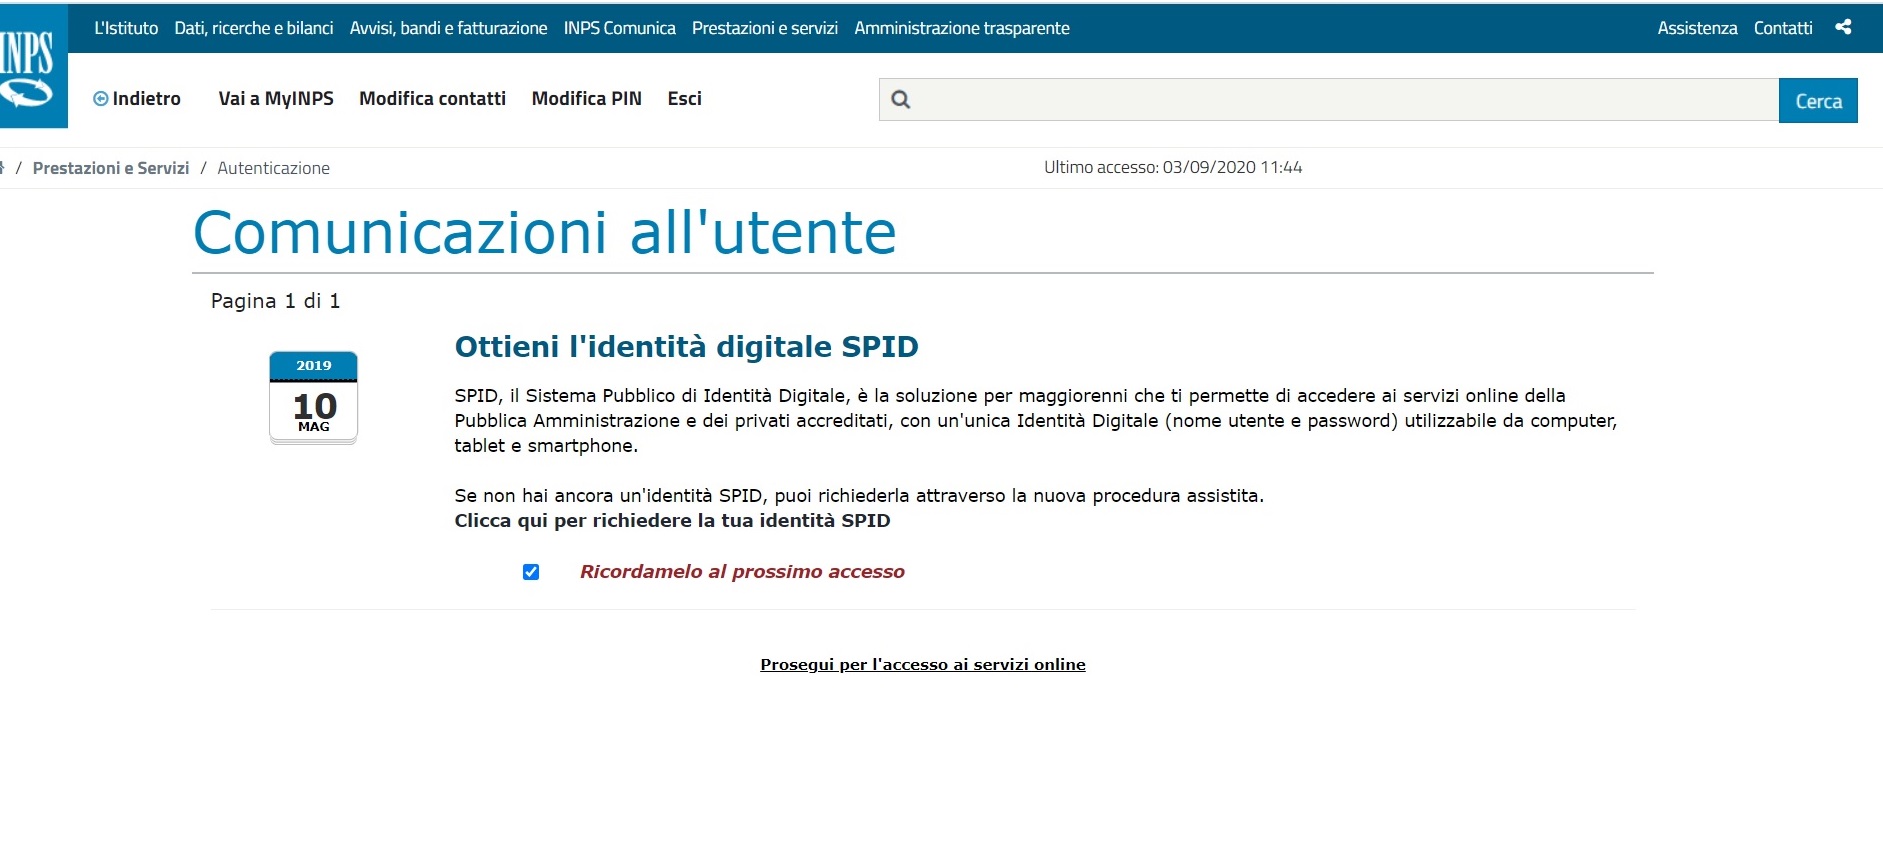1883x850 pixels.
Task: Select Modifica contatti
Action: [x=432, y=98]
